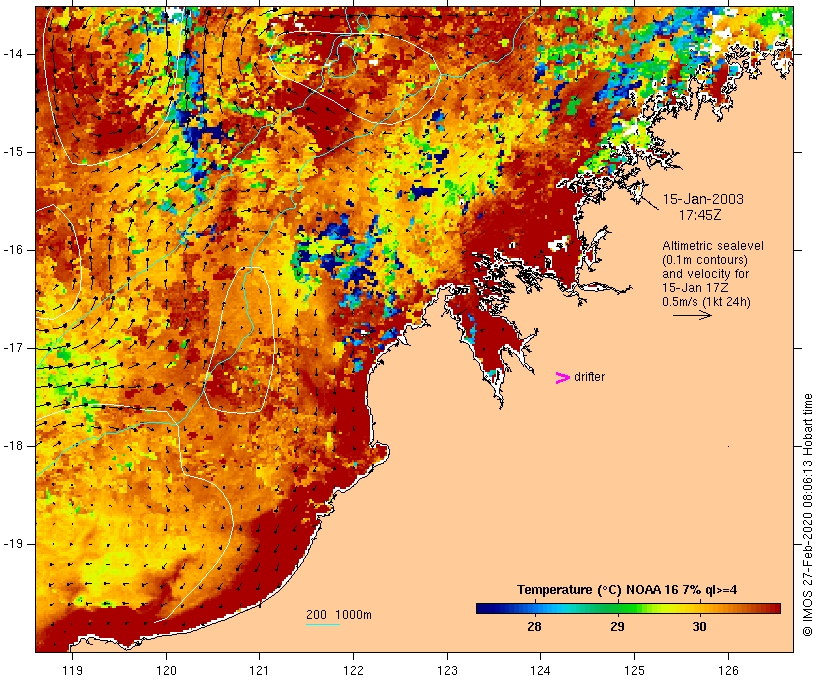
Task: Click the colorbar tick label '30'
Action: (699, 627)
